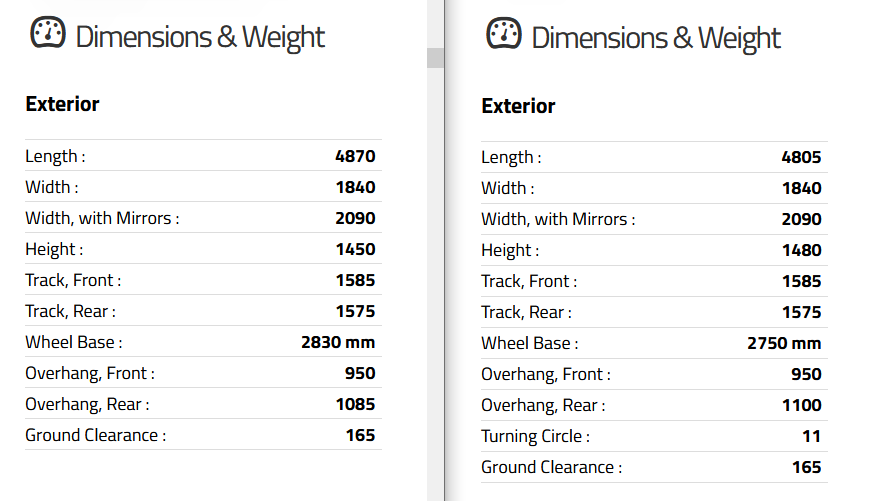Click the Turning Circle row label

535,437
